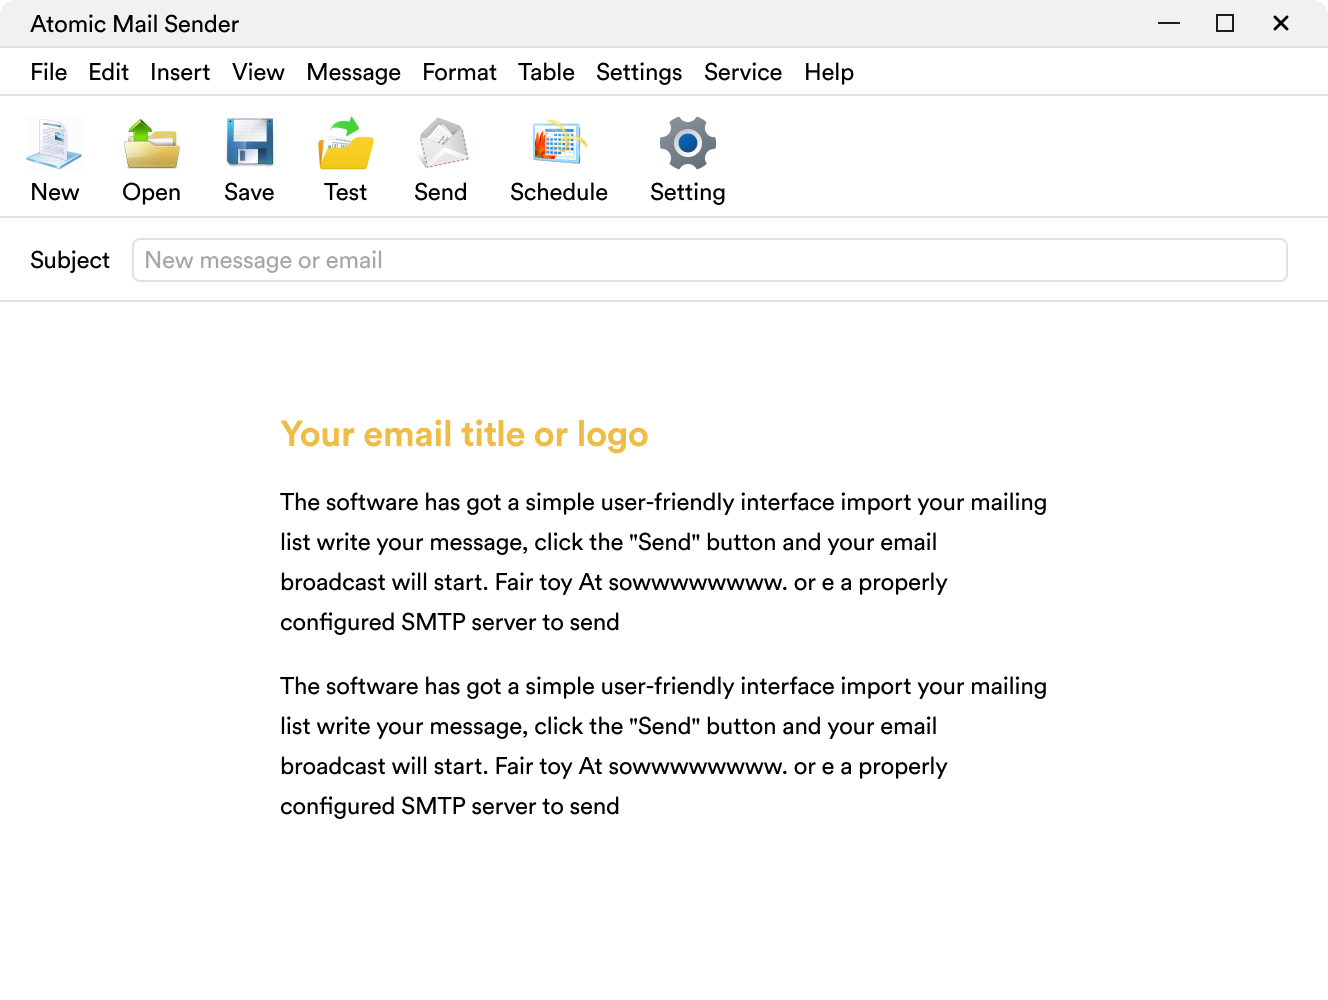1328x1000 pixels.
Task: Open the Settings menu
Action: coord(639,72)
